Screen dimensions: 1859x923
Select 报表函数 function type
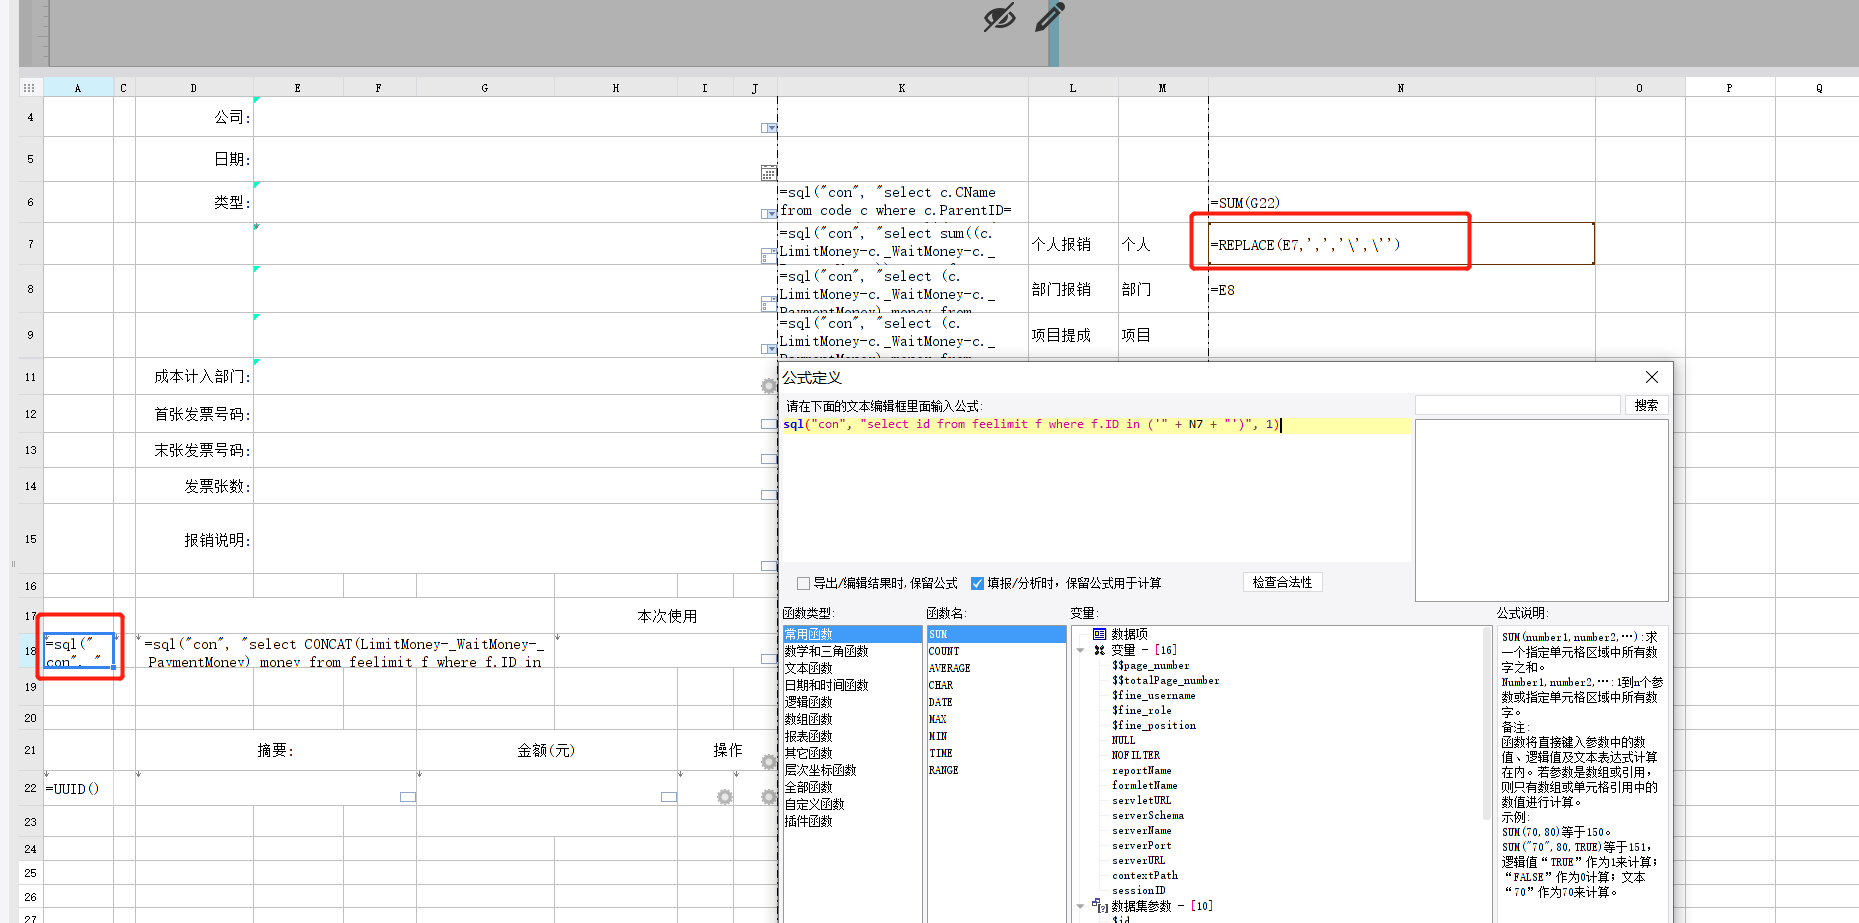852,736
